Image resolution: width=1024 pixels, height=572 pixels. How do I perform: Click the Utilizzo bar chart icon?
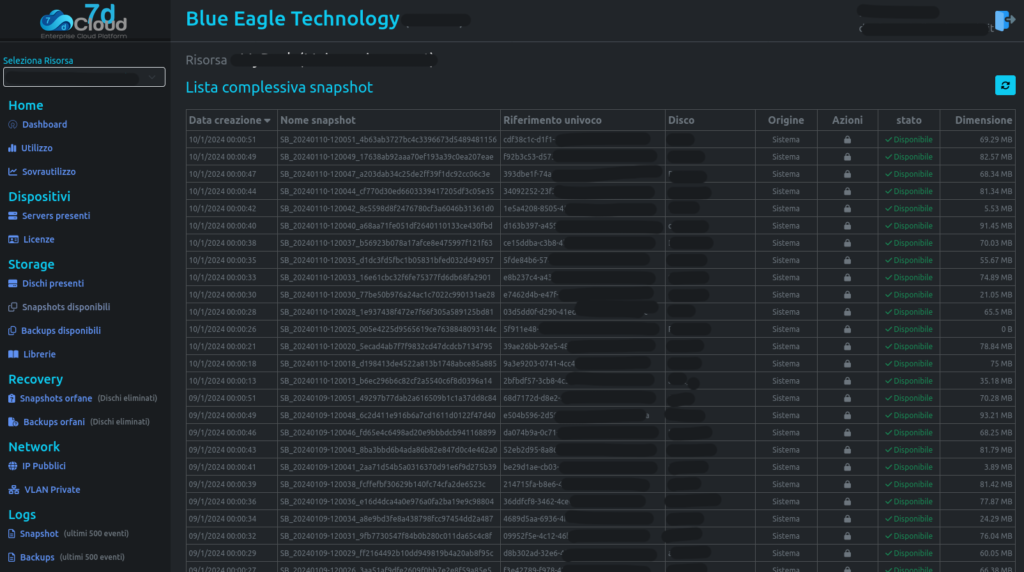click(13, 148)
